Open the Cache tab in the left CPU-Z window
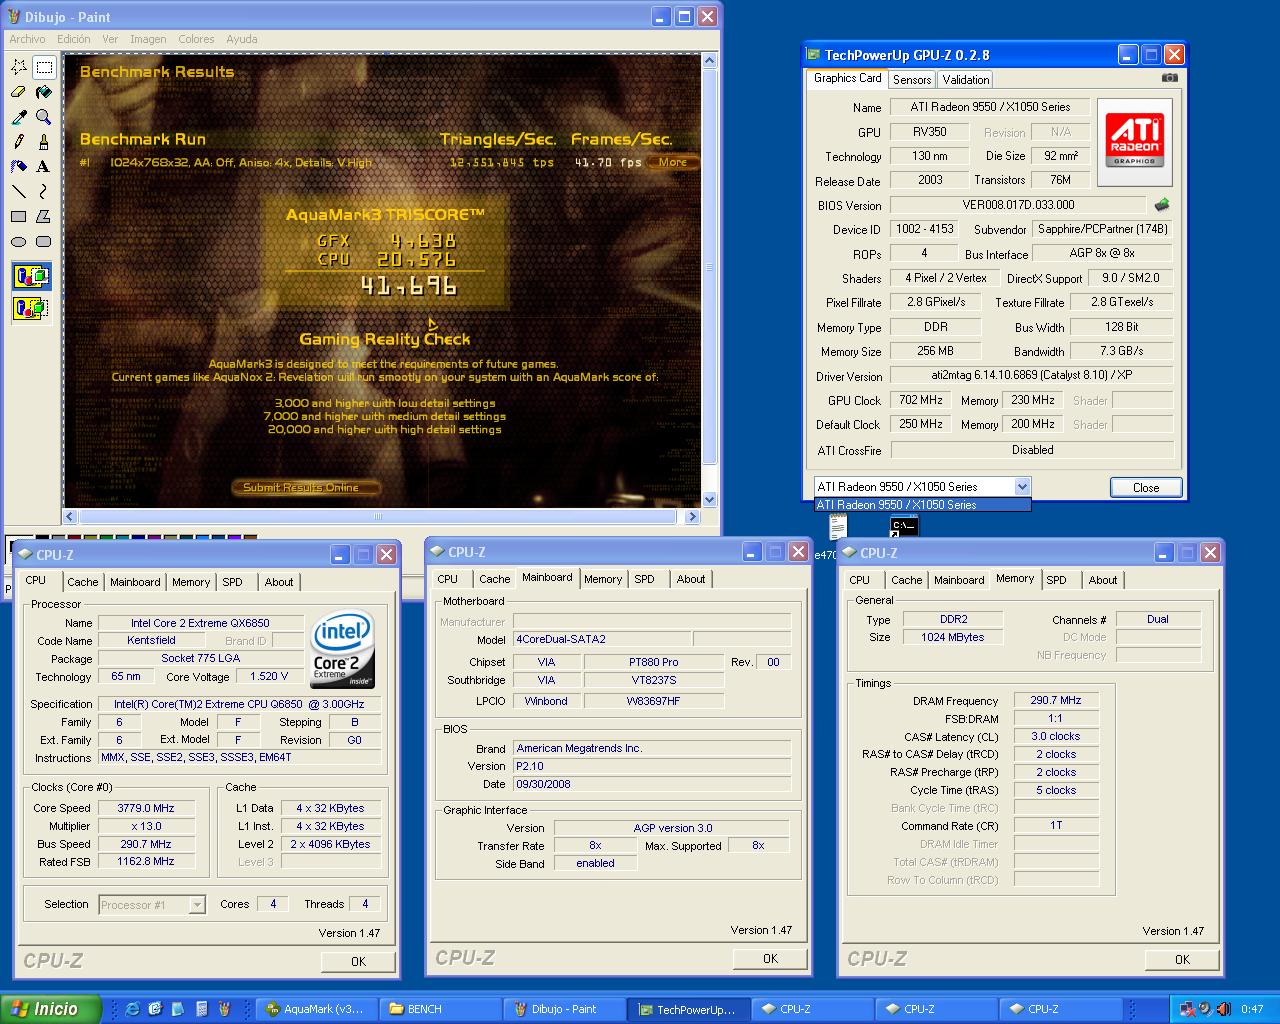This screenshot has height=1024, width=1280. pos(83,582)
